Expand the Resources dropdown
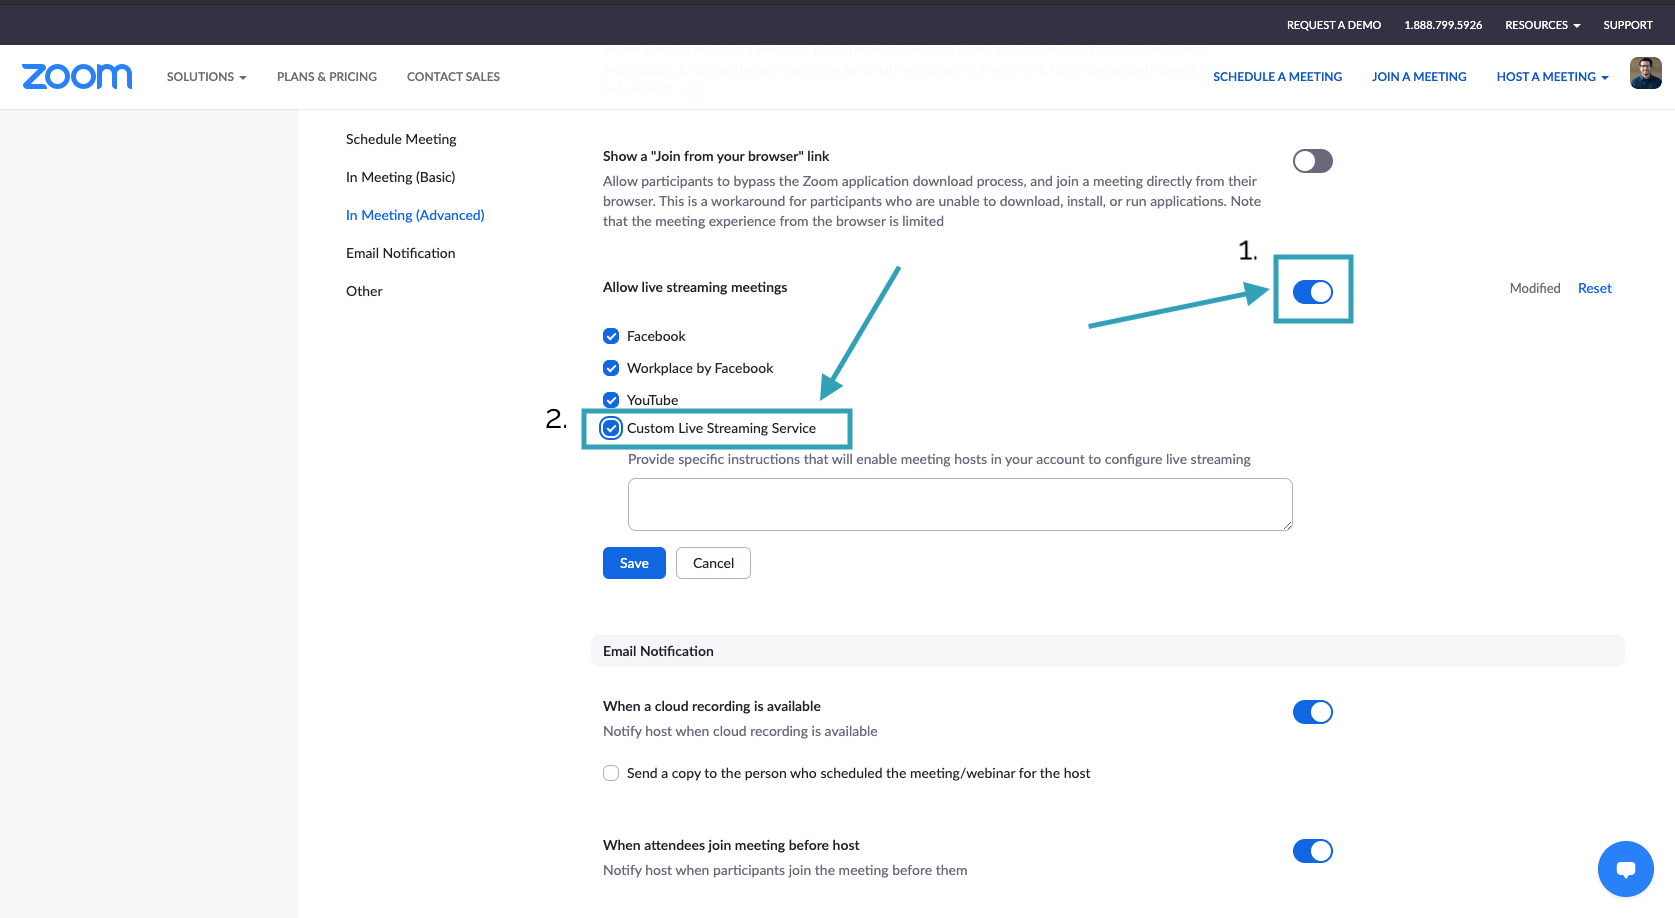The height and width of the screenshot is (918, 1675). click(x=1542, y=25)
